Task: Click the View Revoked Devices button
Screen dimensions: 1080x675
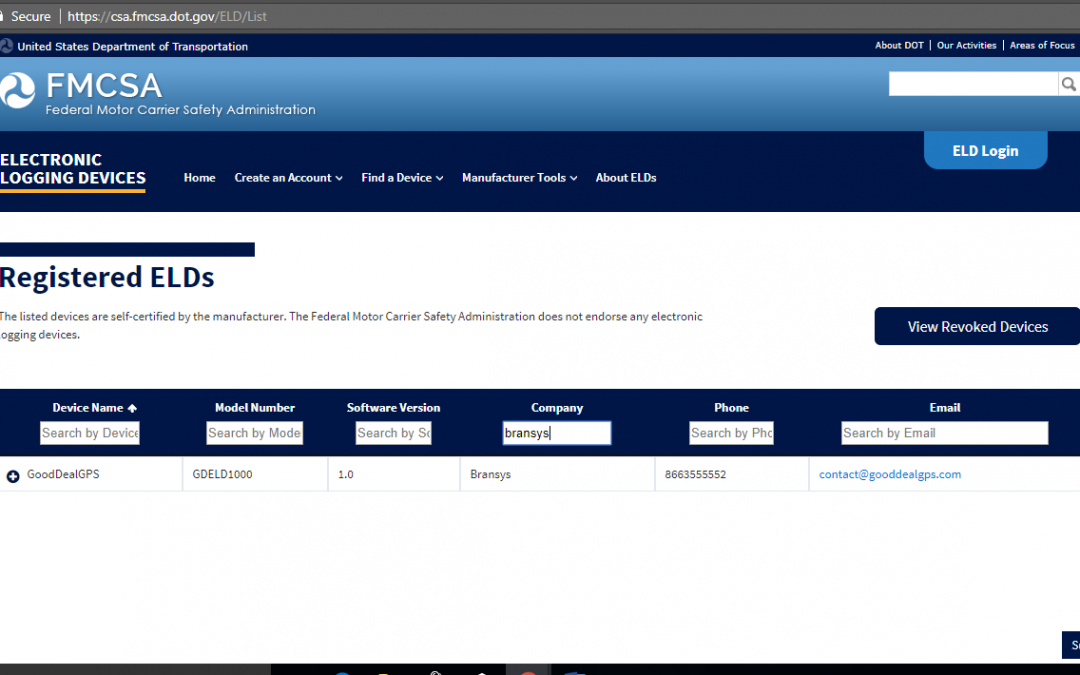Action: 977,326
